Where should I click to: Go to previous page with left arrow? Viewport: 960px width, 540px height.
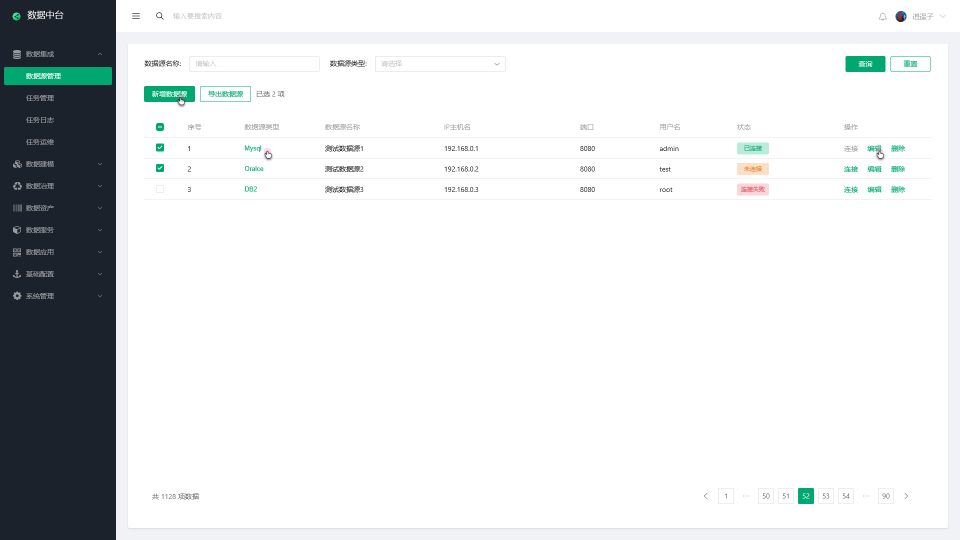[705, 496]
